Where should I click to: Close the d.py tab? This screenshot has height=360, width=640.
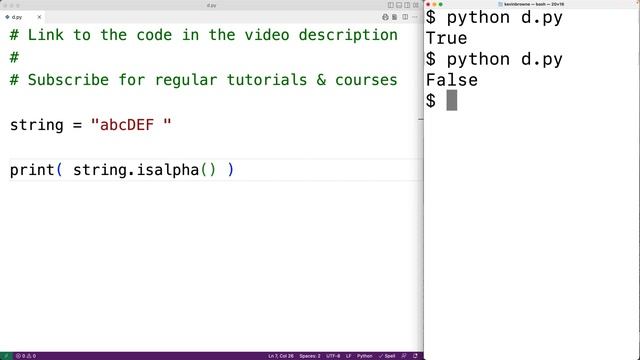[39, 17]
